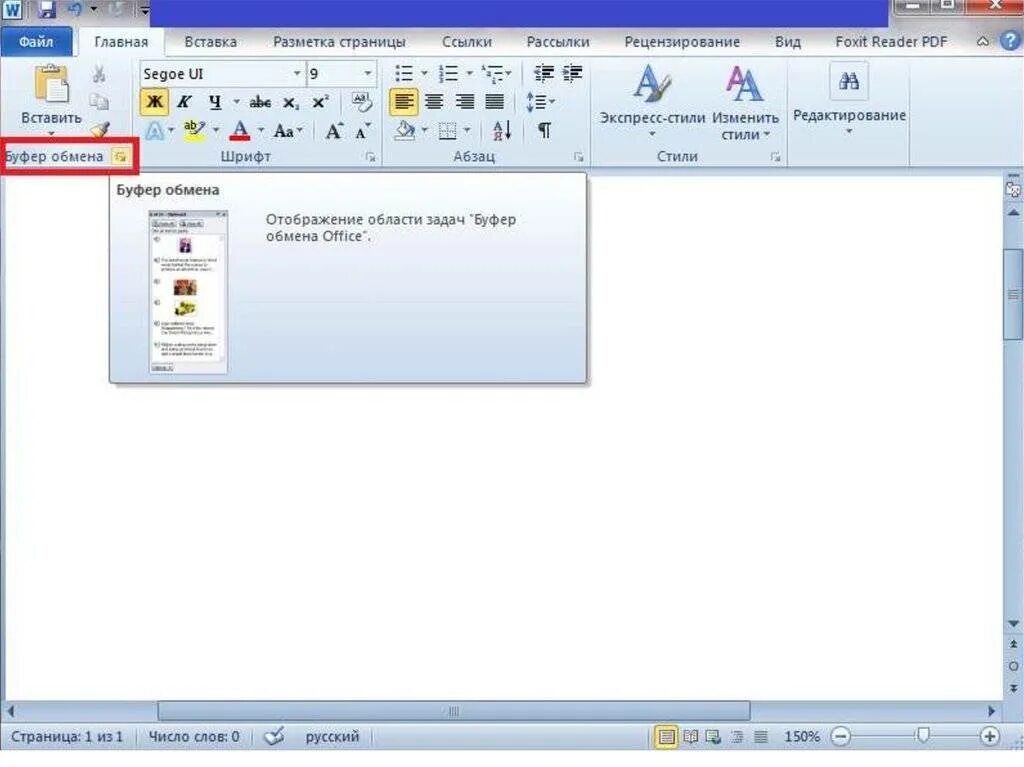This screenshot has width=1024, height=767.
Task: Select align text right
Action: pyautogui.click(x=464, y=102)
